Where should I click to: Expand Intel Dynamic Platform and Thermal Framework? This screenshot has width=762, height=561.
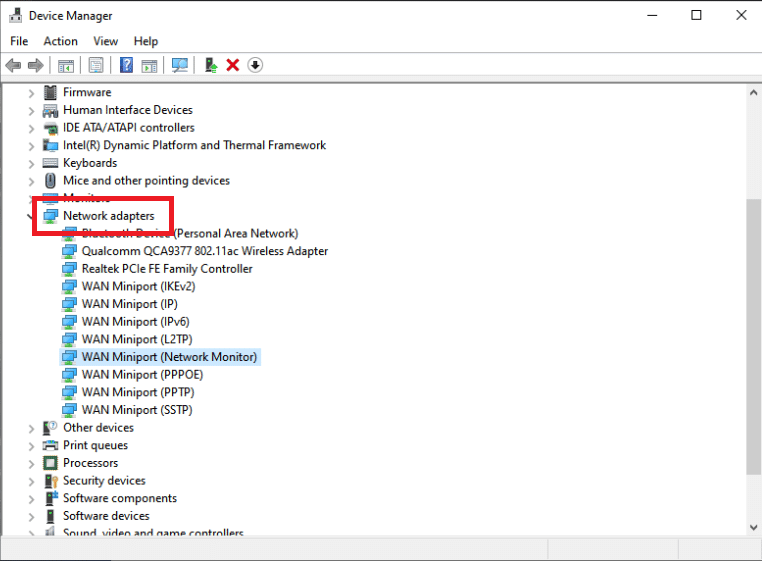coord(31,146)
